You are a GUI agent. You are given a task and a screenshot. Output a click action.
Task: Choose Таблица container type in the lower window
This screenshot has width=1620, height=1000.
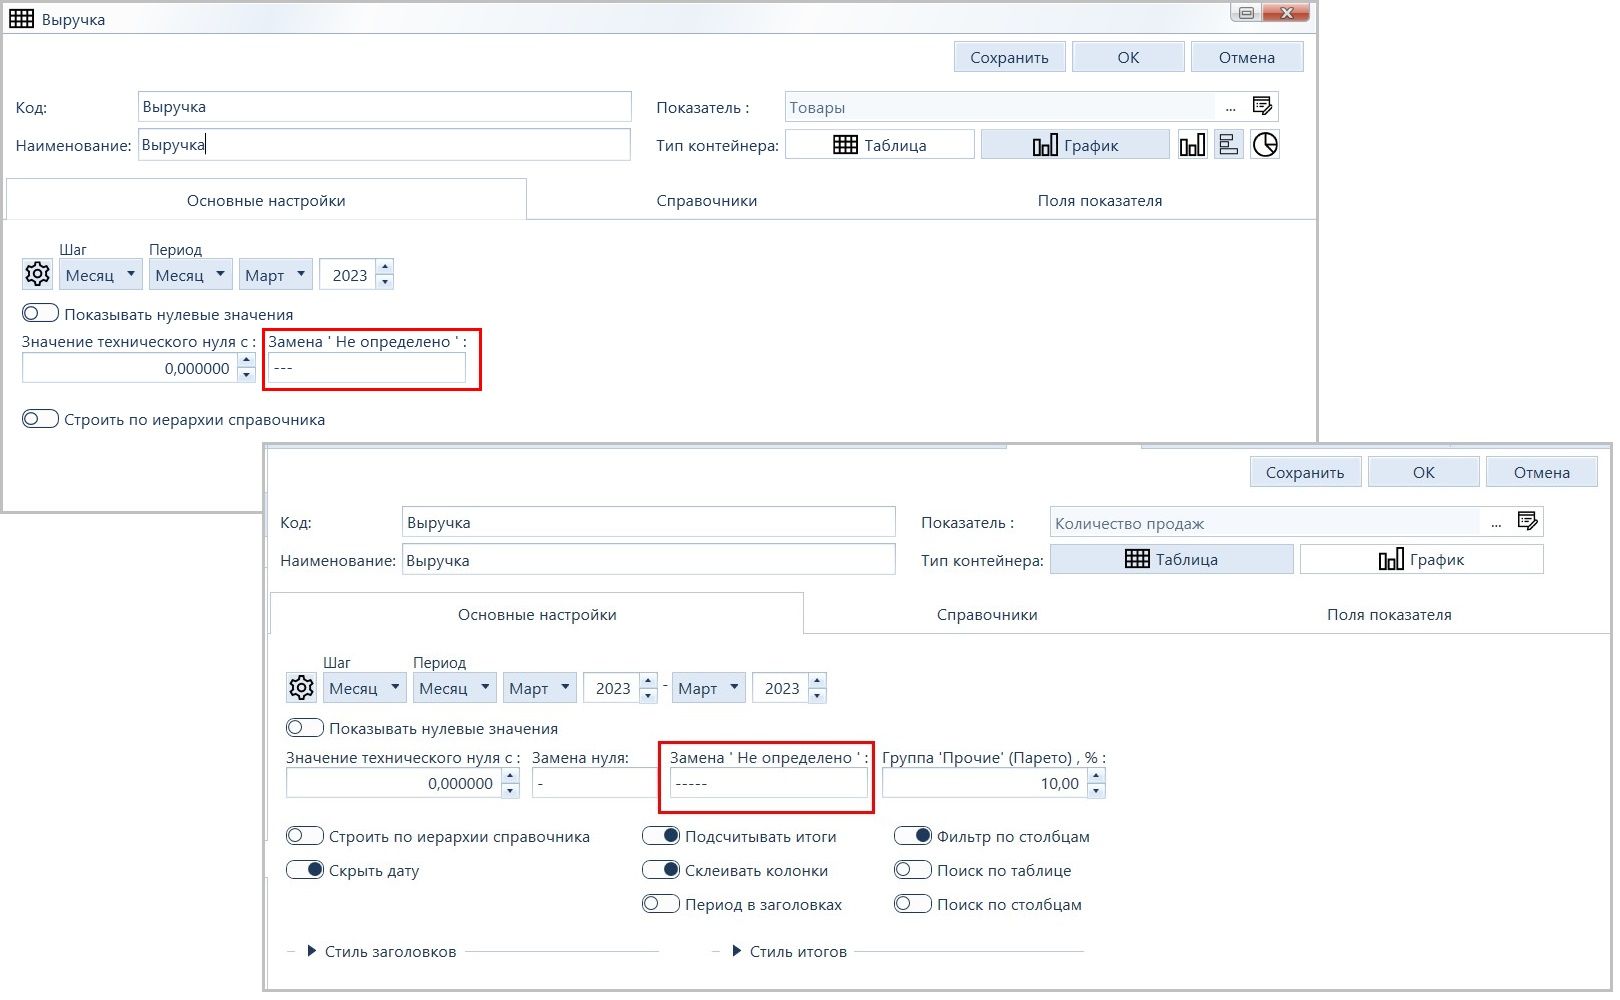pyautogui.click(x=1172, y=559)
